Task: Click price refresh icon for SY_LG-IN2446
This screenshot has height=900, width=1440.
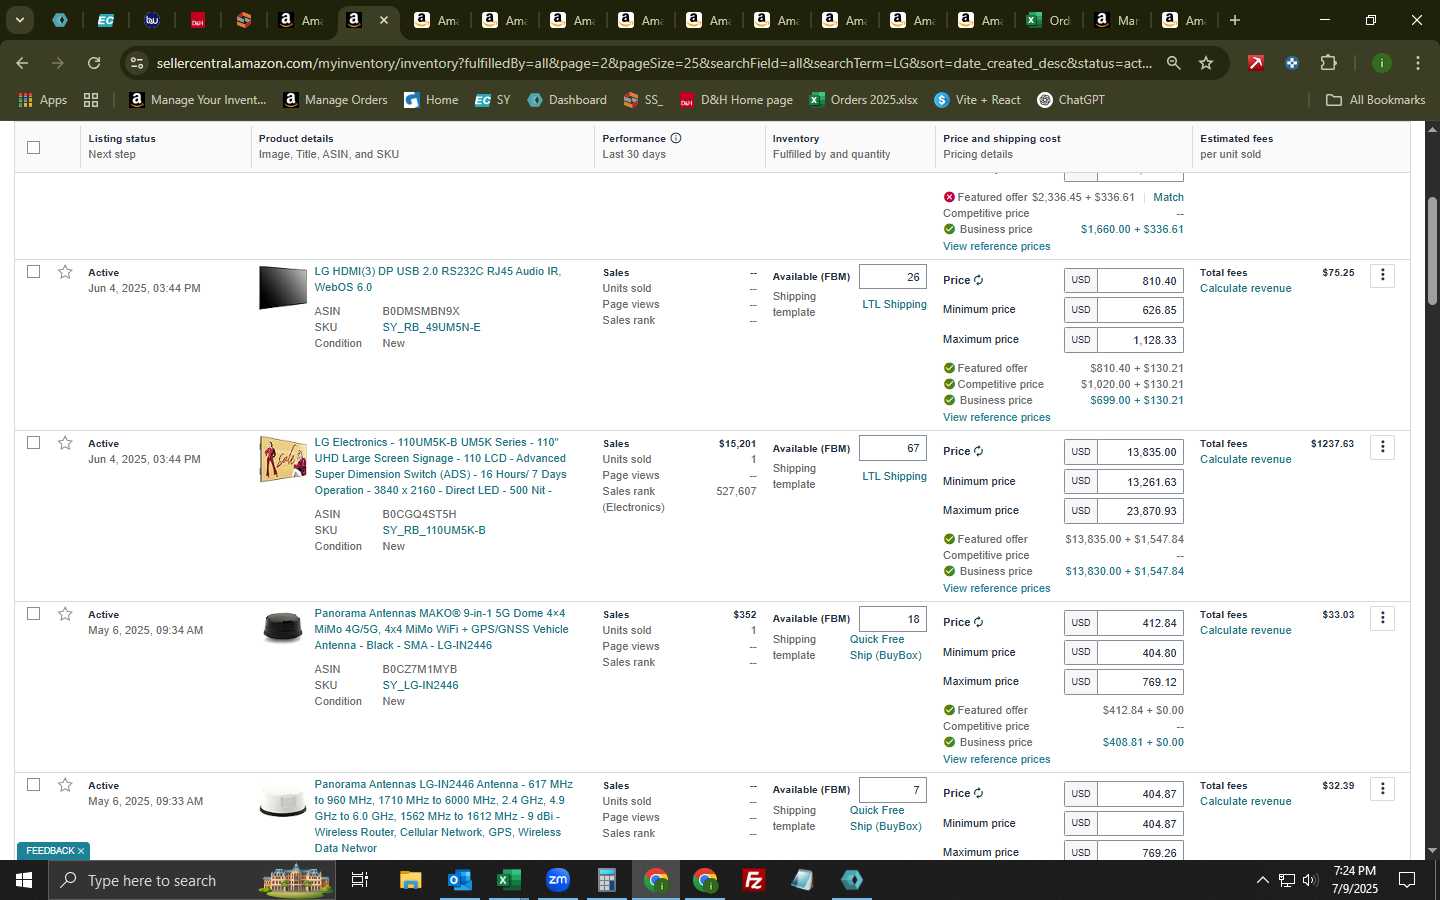Action: click(x=979, y=622)
